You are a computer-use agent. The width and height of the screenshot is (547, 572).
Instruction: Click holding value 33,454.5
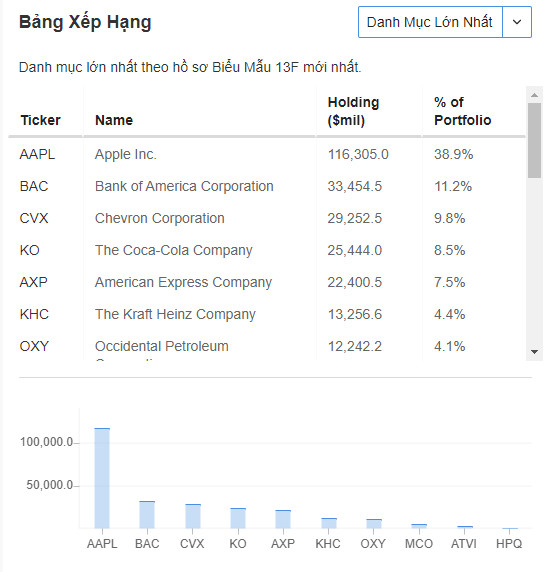pos(355,186)
